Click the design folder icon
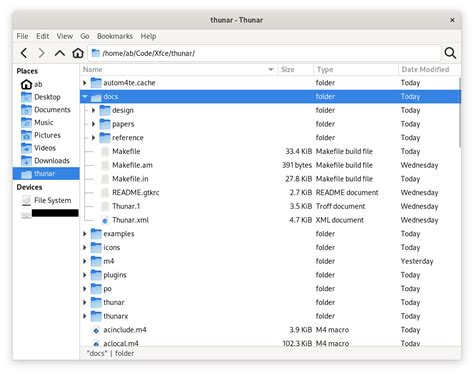This screenshot has height=374, width=474. [105, 110]
